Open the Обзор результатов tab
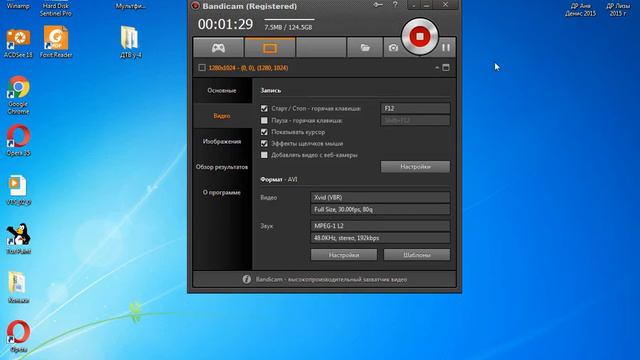Viewport: 640px width, 360px height. 222,167
